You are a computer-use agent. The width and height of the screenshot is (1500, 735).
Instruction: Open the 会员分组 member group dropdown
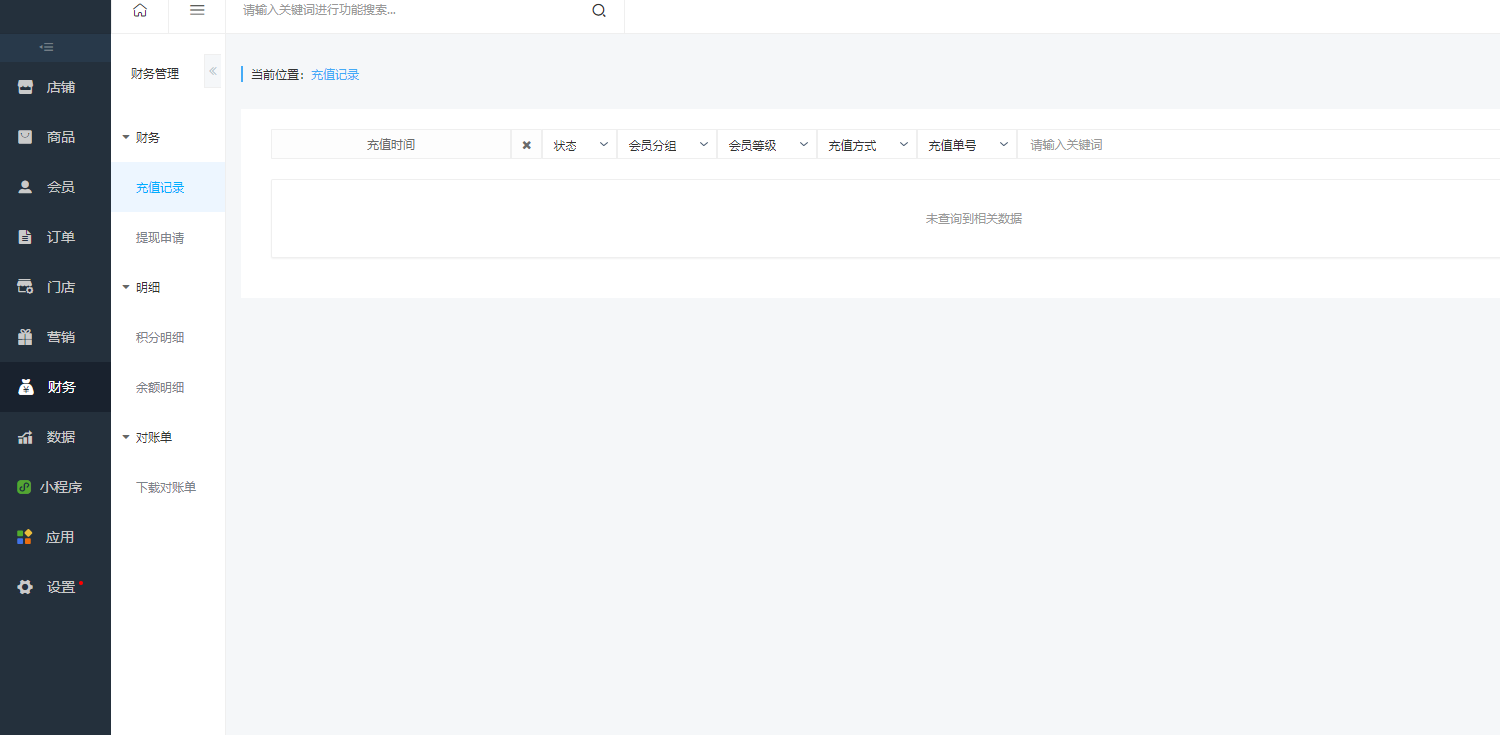coord(667,145)
